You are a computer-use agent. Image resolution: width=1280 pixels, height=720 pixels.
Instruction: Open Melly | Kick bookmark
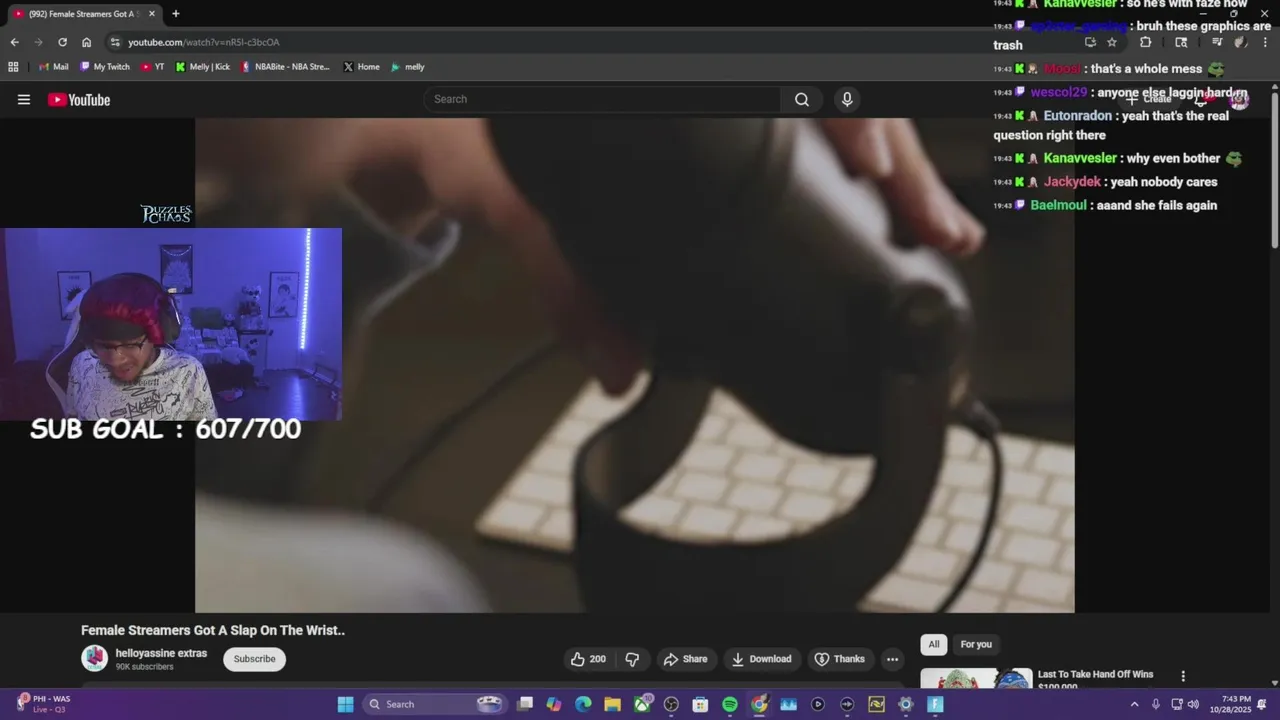[203, 67]
